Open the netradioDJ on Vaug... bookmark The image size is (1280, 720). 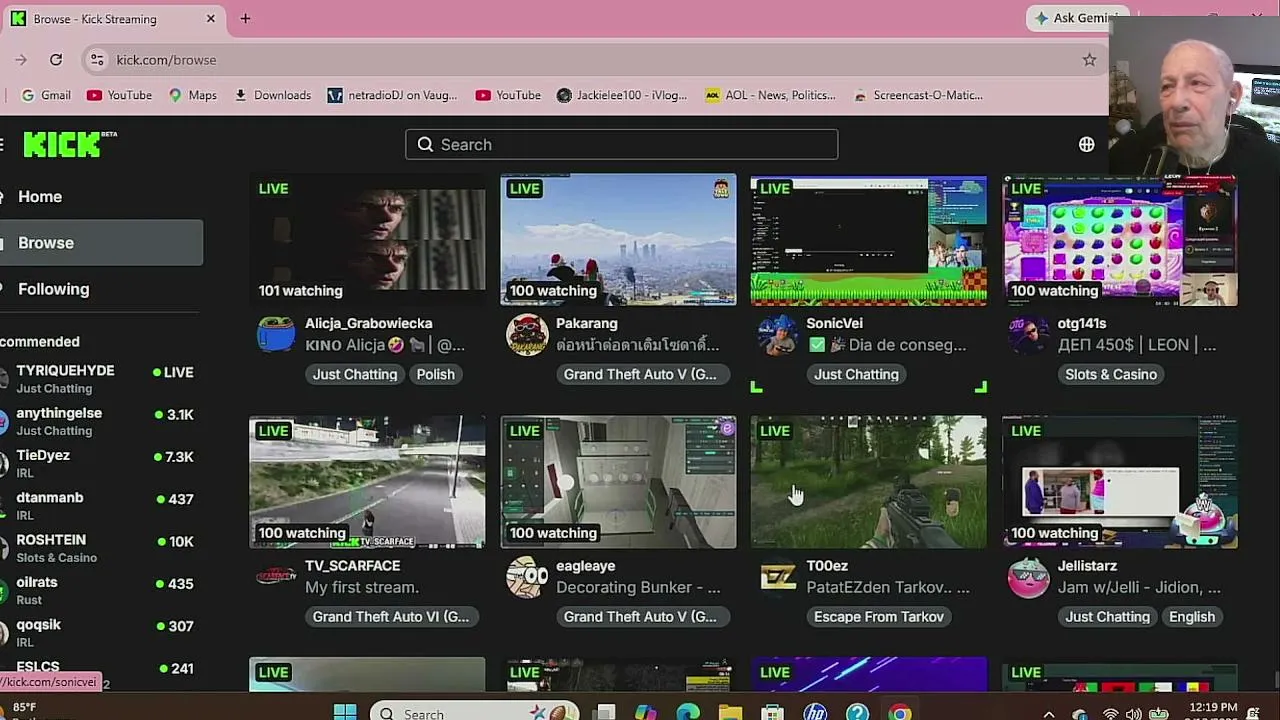coord(392,95)
